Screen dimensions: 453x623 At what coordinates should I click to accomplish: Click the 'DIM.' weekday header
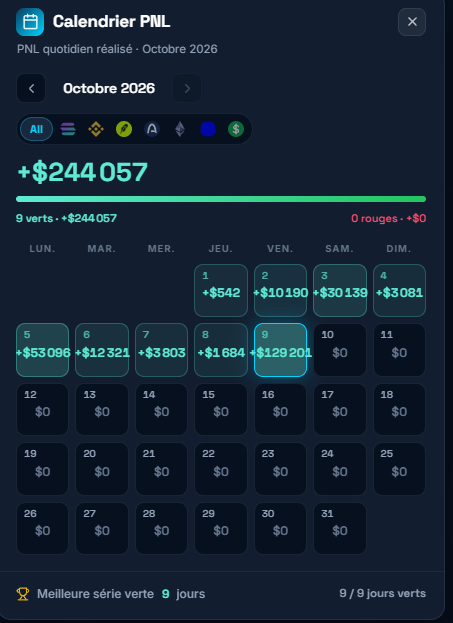click(399, 249)
